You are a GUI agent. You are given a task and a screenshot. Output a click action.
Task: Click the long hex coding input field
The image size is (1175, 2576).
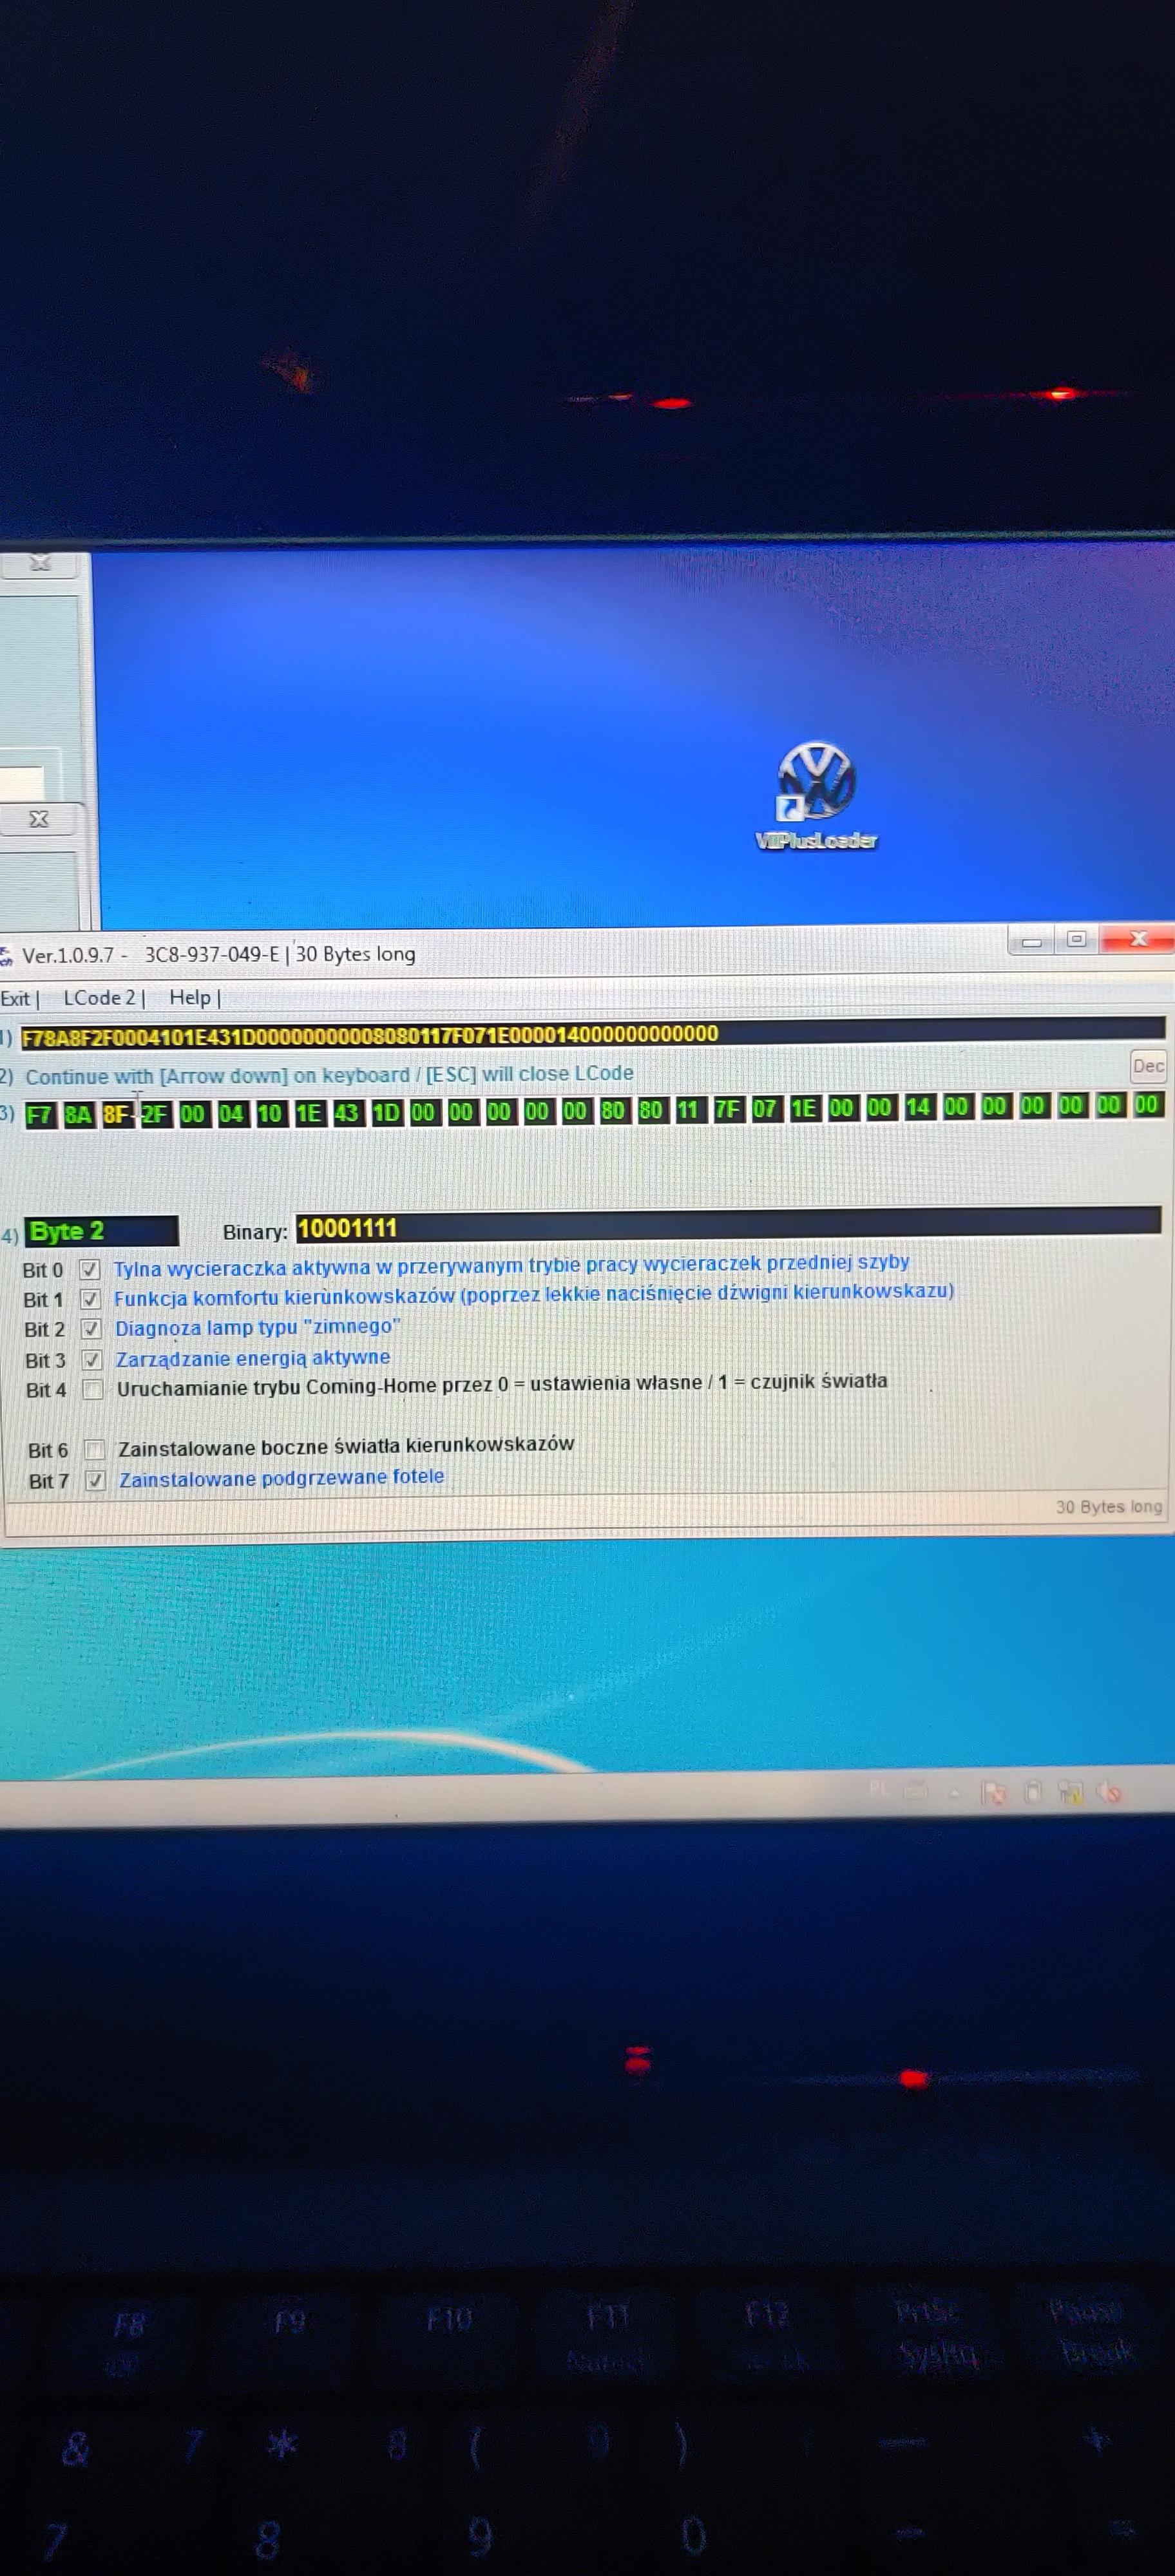pyautogui.click(x=590, y=1034)
